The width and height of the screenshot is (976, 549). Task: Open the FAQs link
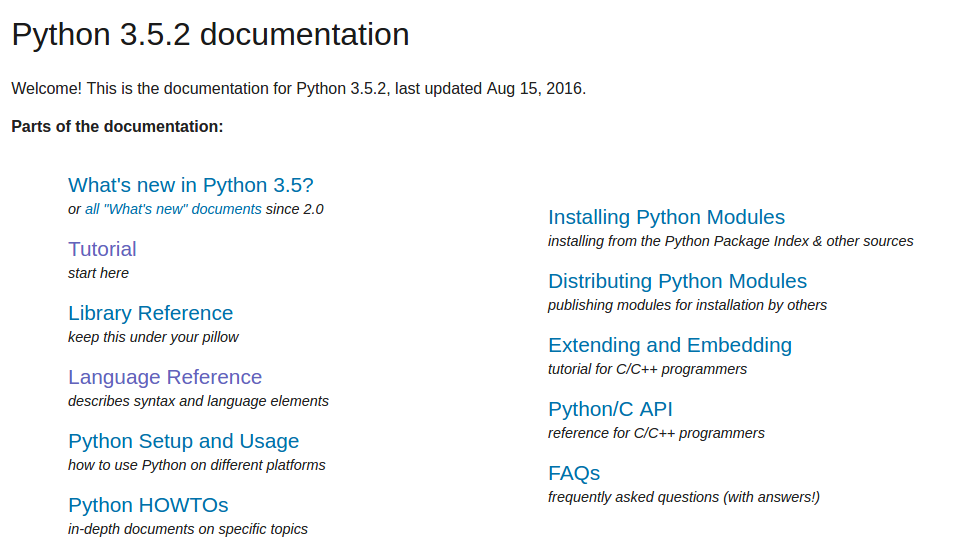tap(574, 474)
